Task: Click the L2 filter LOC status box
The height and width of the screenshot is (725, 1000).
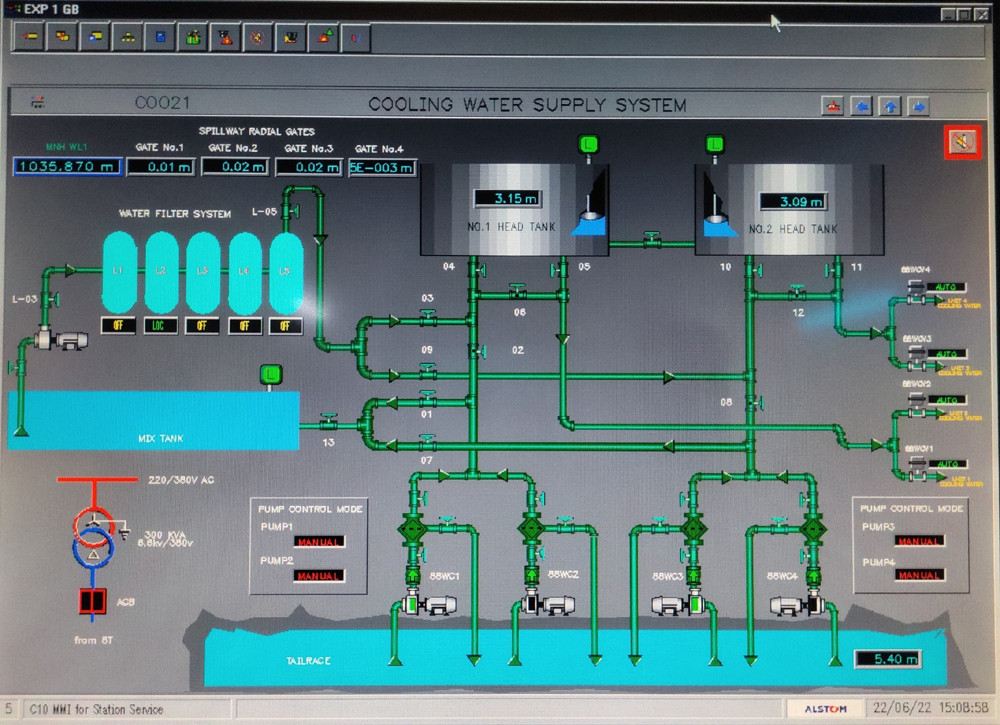Action: tap(159, 326)
